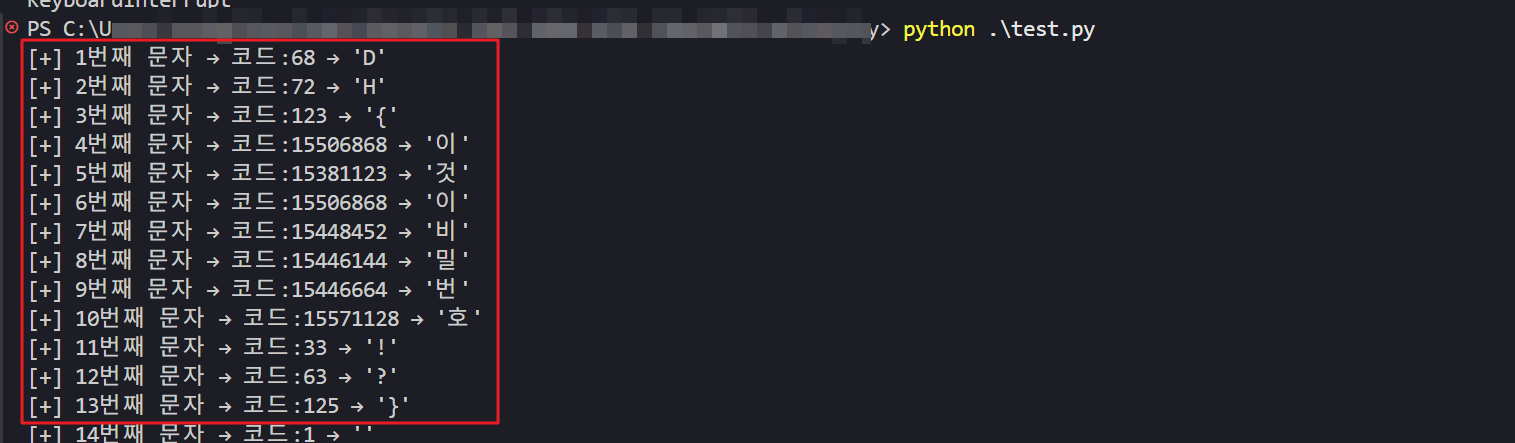
Task: Click the red error decoration beside the prompt
Action: [x=12, y=29]
